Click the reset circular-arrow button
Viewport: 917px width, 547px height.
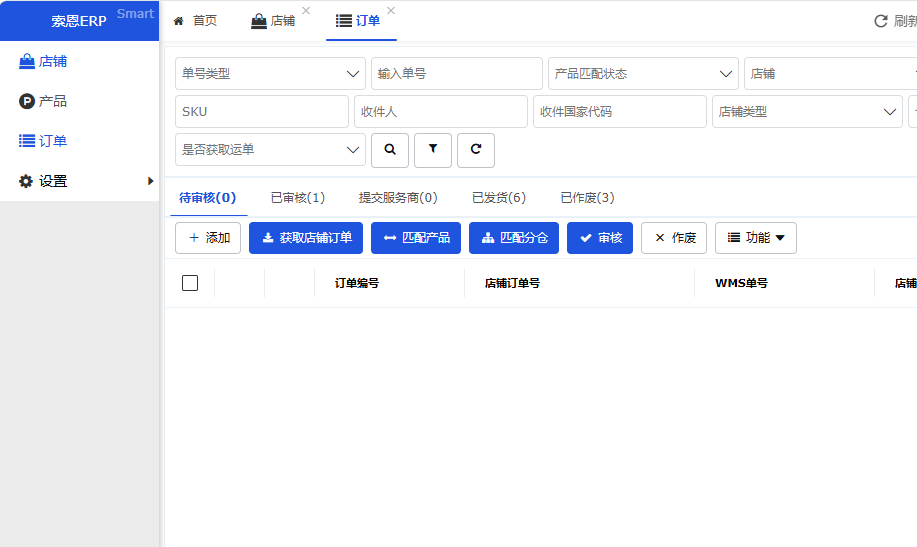[x=475, y=150]
